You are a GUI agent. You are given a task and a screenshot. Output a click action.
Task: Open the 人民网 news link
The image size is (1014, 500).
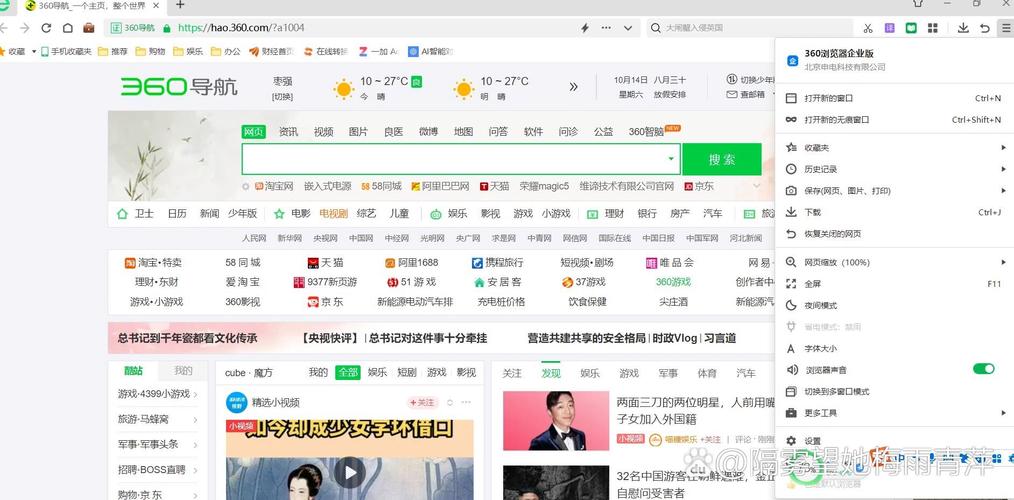pos(254,238)
